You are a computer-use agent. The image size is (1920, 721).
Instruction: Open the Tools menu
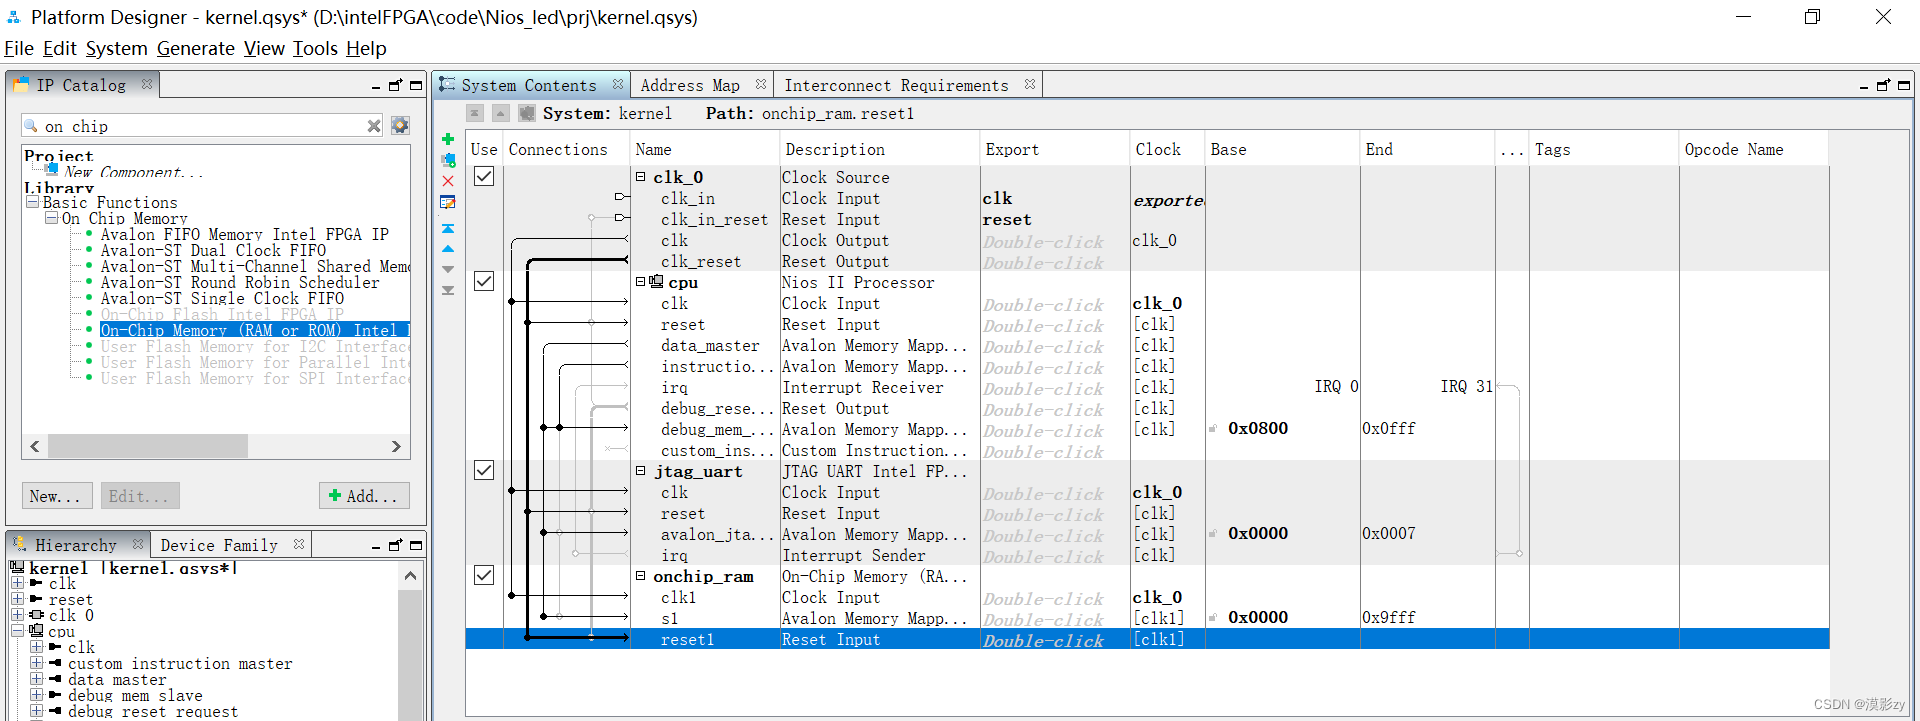coord(315,48)
